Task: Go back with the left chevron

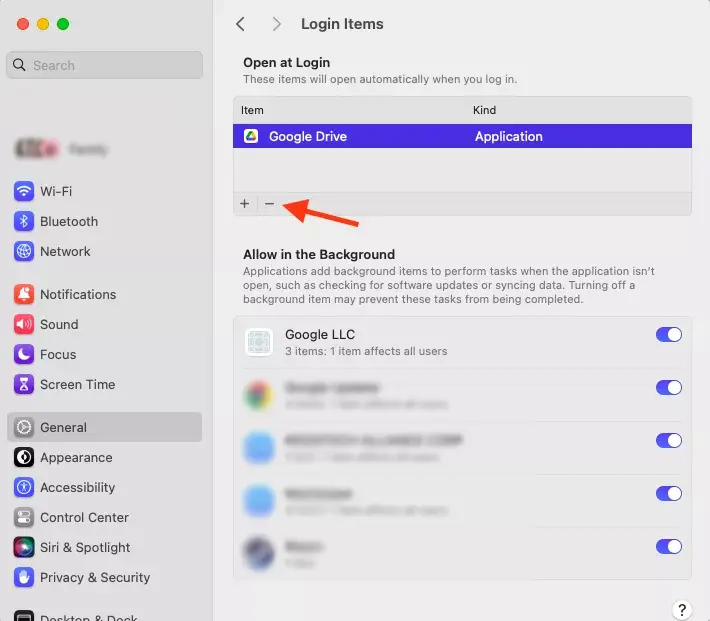Action: pyautogui.click(x=241, y=24)
